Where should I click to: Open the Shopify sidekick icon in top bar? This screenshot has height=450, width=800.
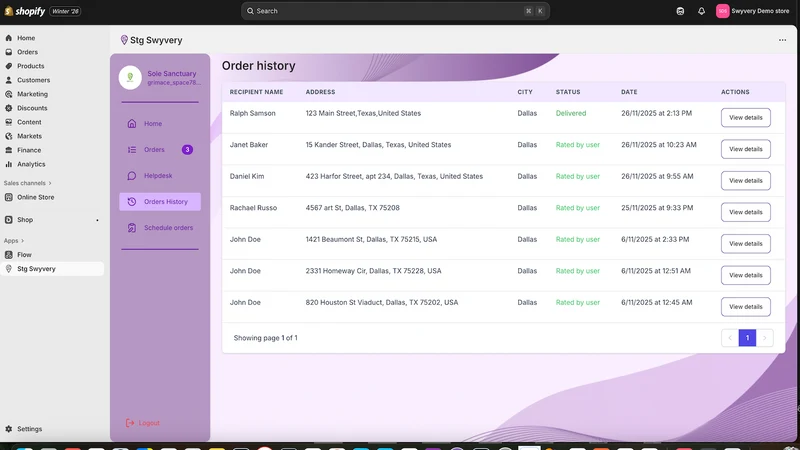click(680, 11)
